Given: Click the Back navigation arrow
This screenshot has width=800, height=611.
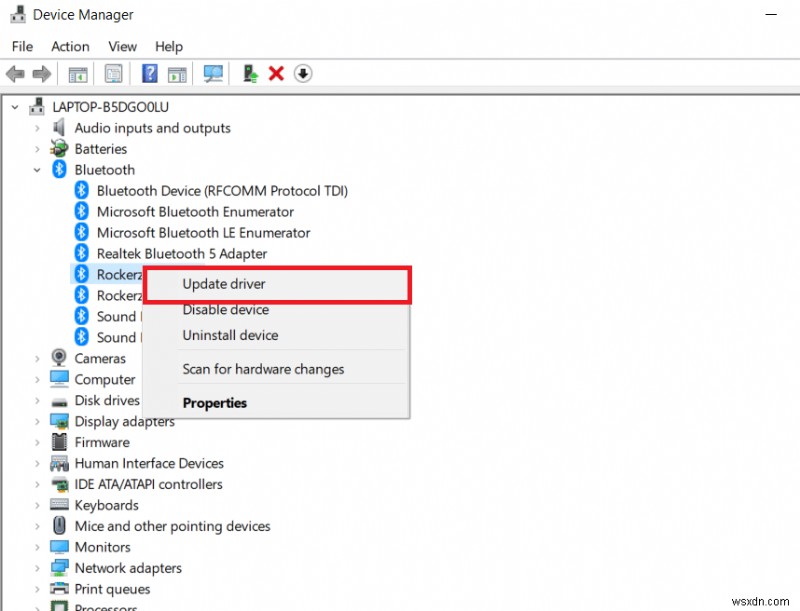Looking at the screenshot, I should 14,73.
